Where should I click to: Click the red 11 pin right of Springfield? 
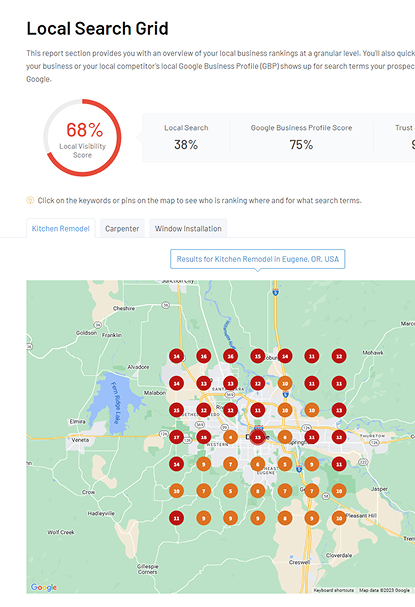pyautogui.click(x=312, y=437)
